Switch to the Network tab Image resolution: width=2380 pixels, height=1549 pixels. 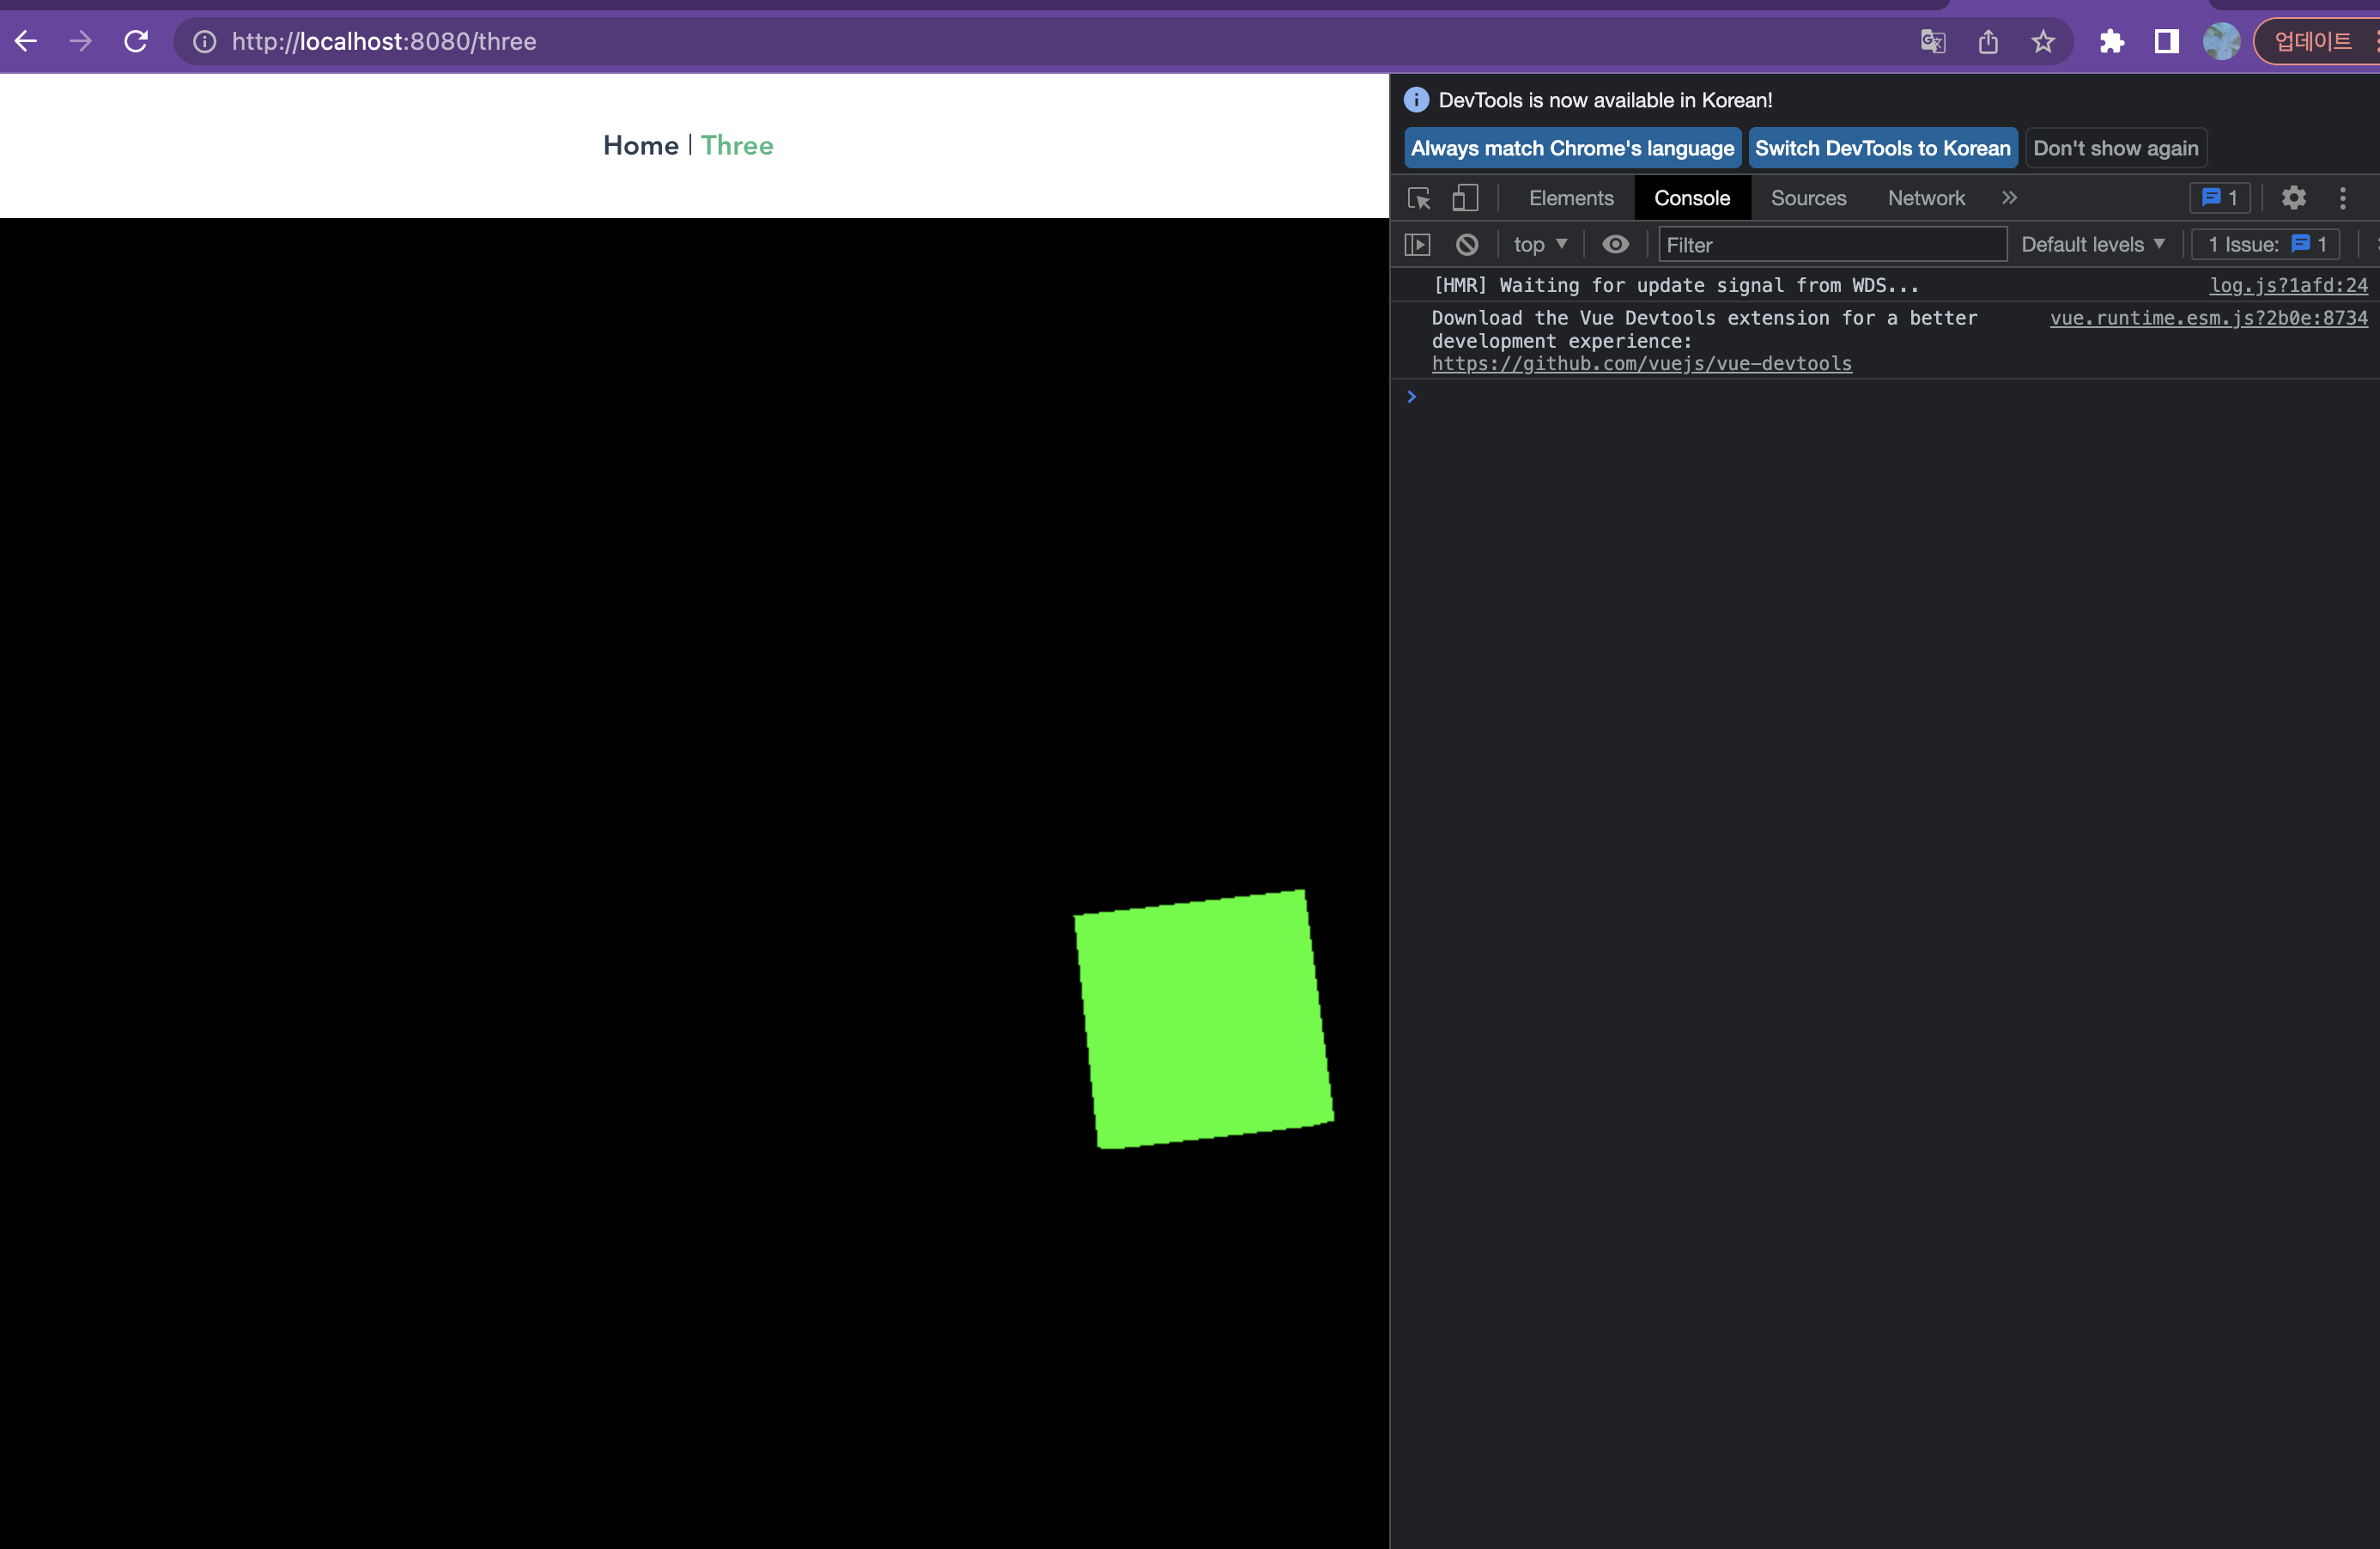[x=1925, y=198]
